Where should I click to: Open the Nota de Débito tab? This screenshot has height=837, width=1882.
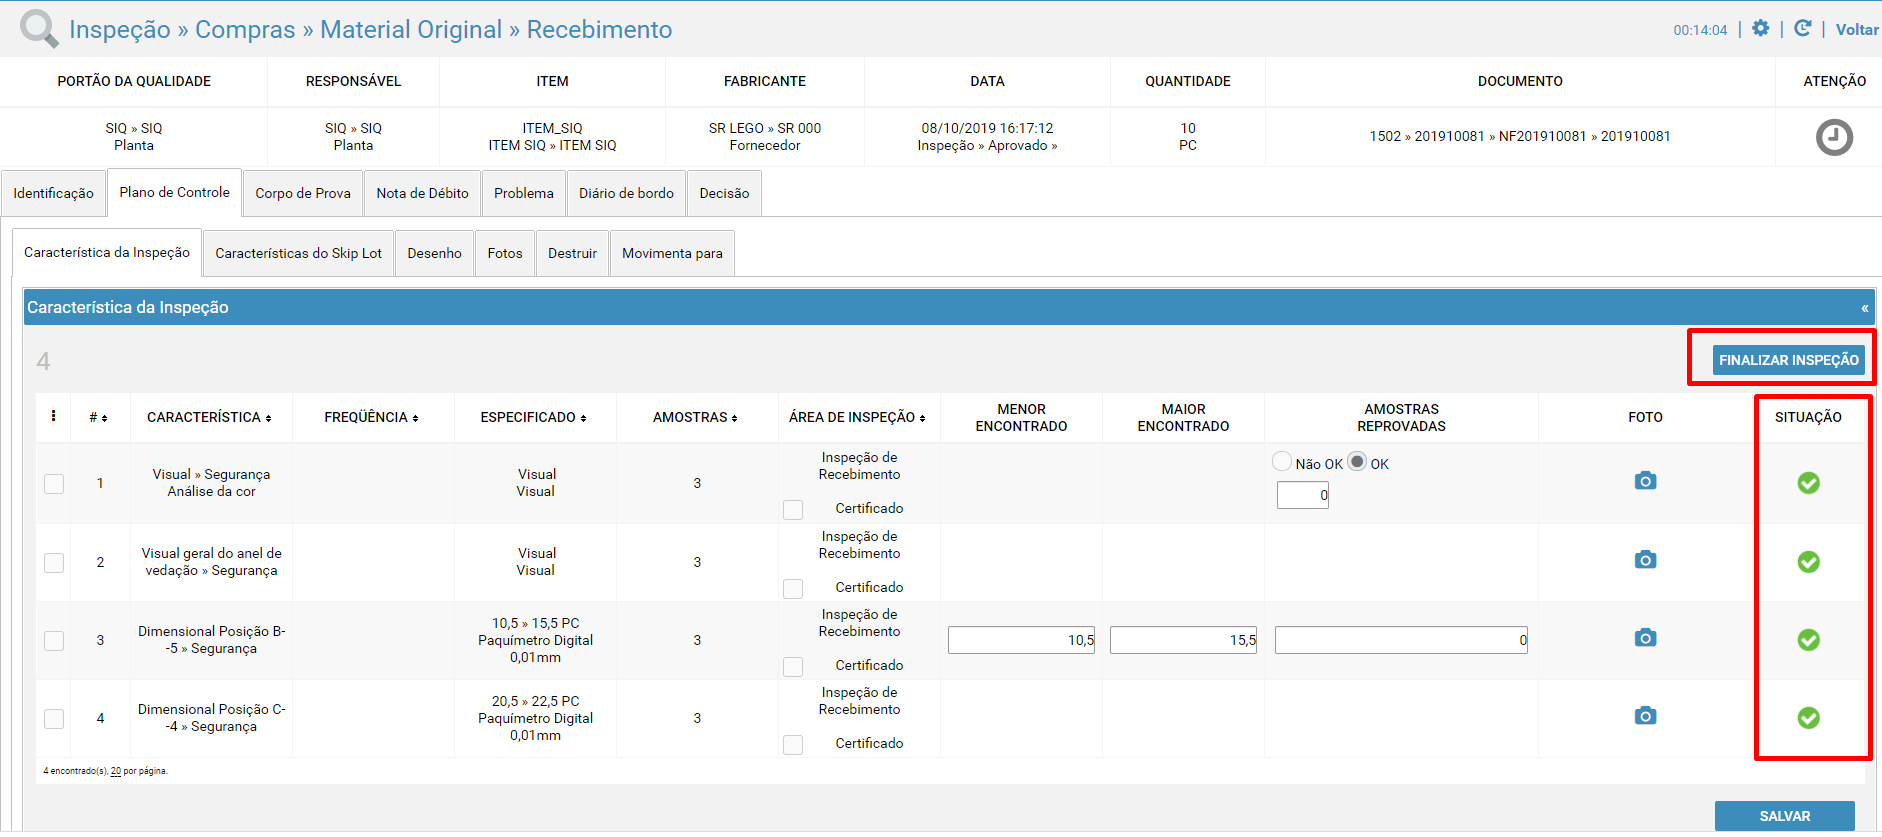(422, 193)
